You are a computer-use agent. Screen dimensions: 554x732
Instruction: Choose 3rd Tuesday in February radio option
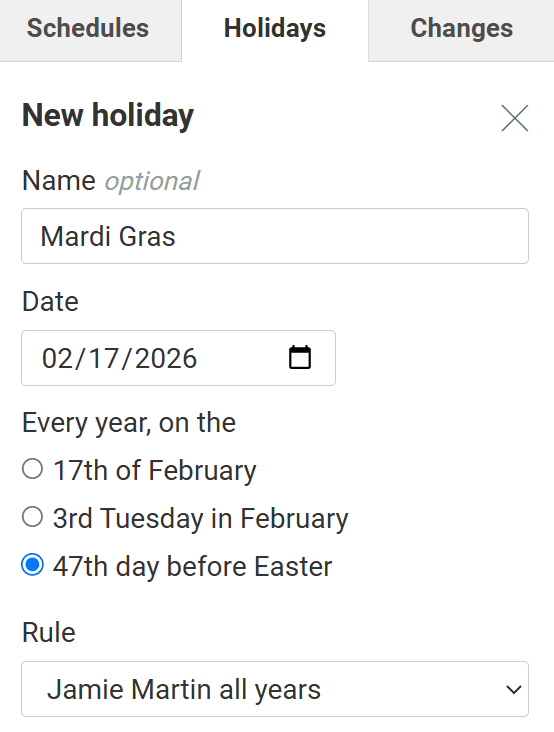(33, 517)
